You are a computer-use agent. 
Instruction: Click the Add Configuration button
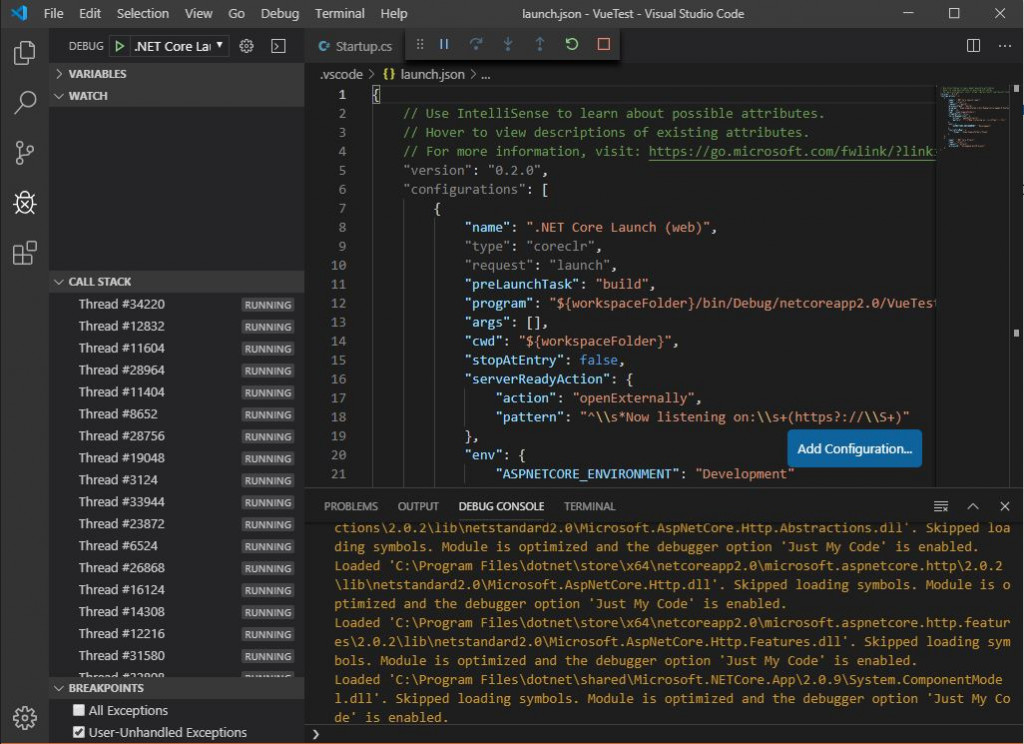pyautogui.click(x=854, y=448)
